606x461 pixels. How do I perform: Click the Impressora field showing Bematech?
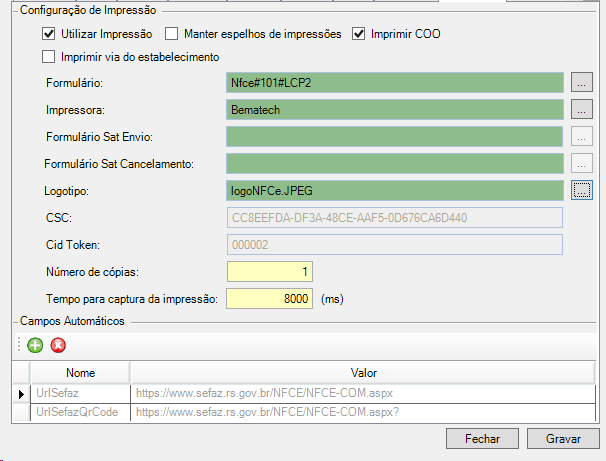(395, 109)
